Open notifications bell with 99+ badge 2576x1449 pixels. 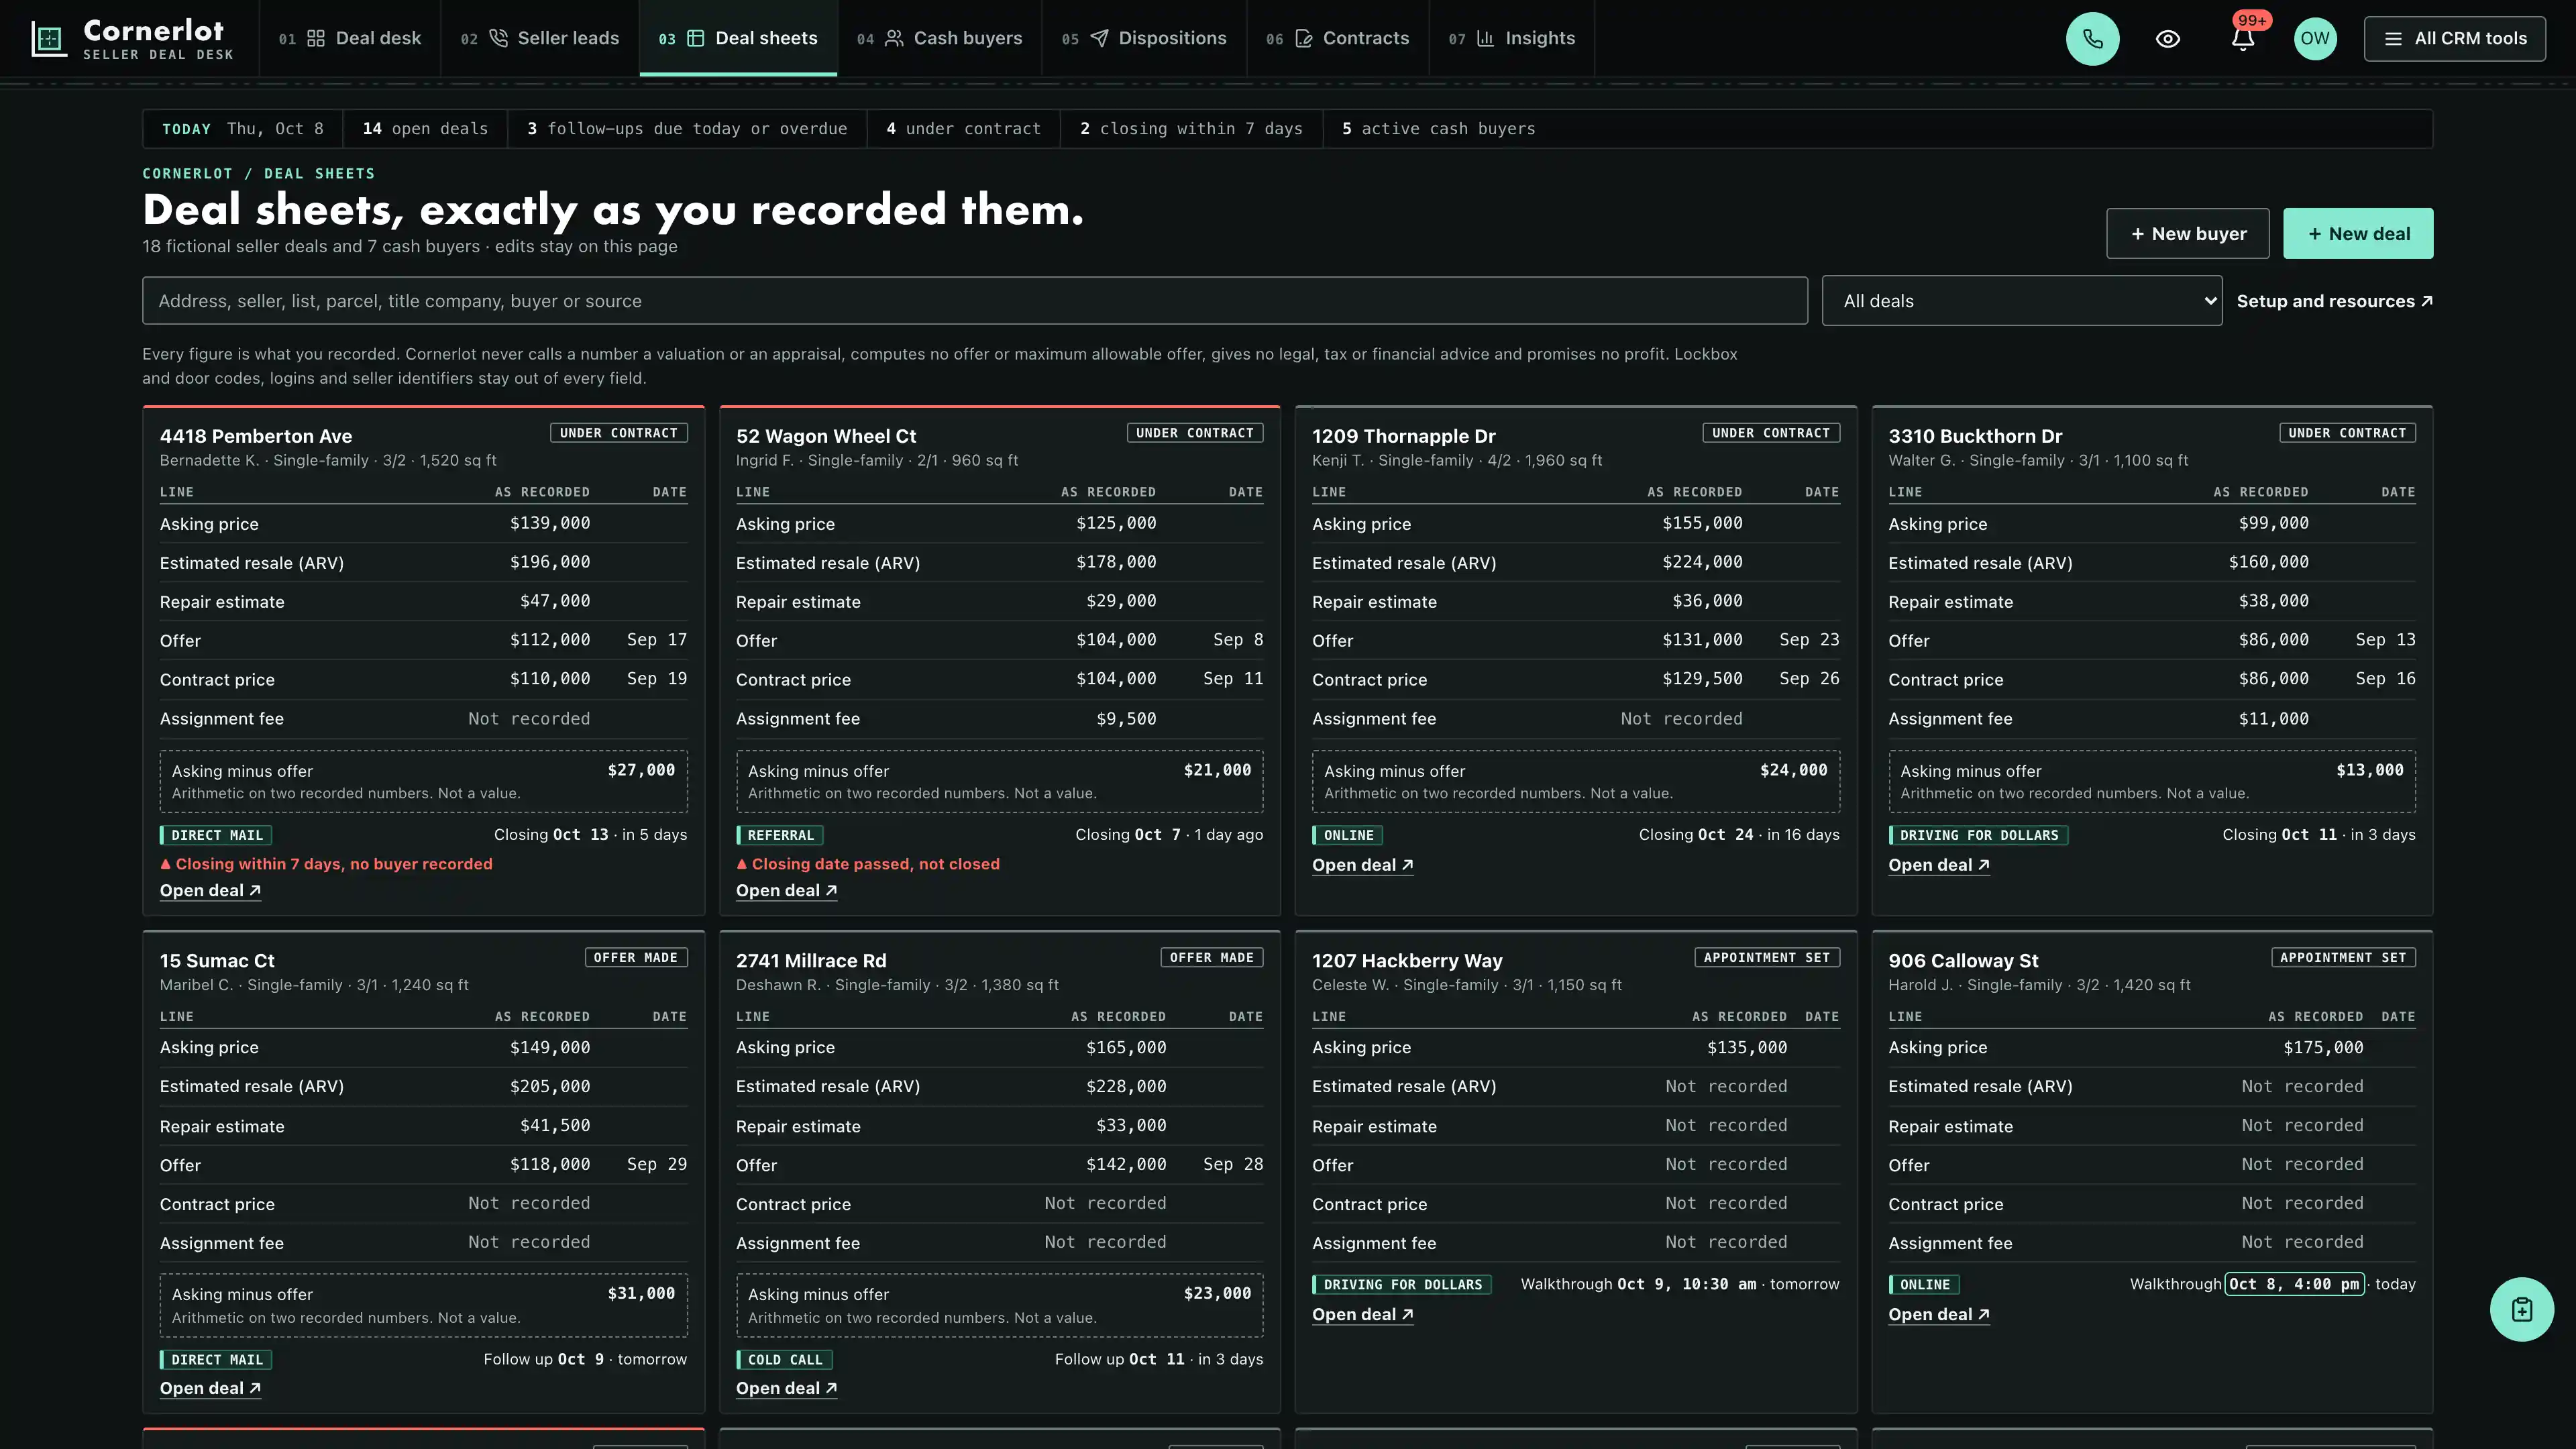click(2242, 39)
